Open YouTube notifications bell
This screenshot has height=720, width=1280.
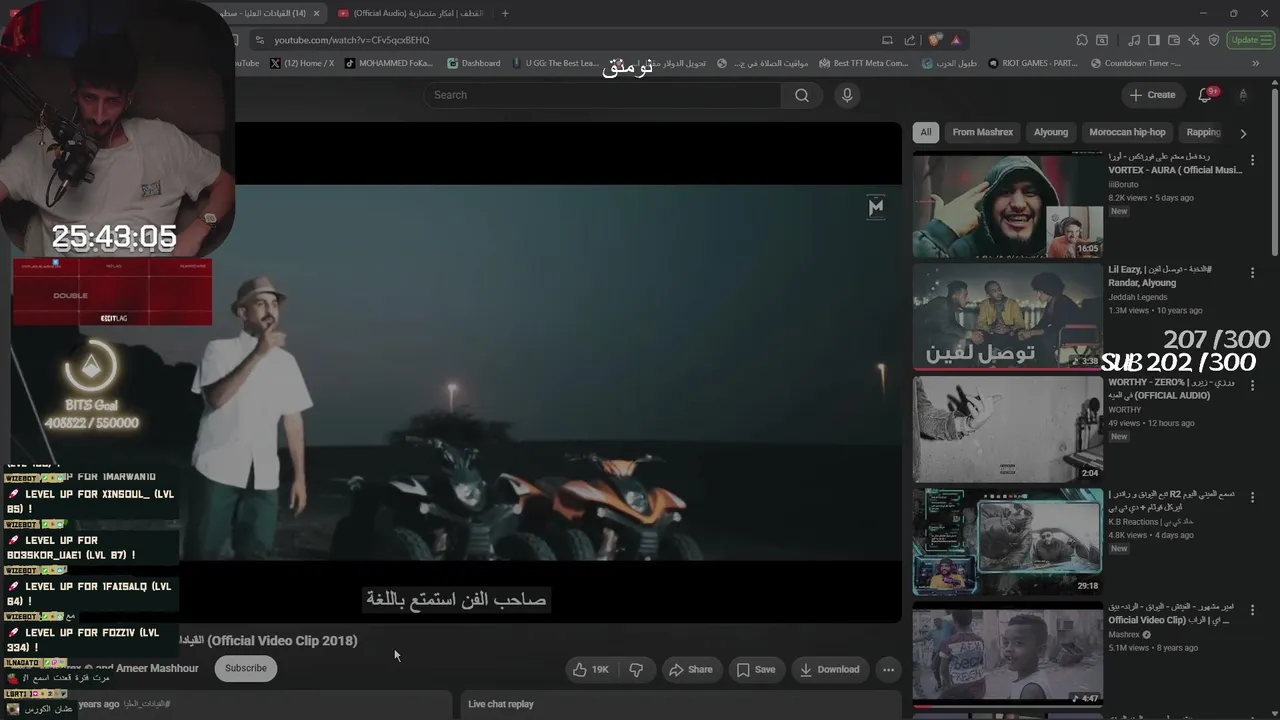pos(1205,95)
